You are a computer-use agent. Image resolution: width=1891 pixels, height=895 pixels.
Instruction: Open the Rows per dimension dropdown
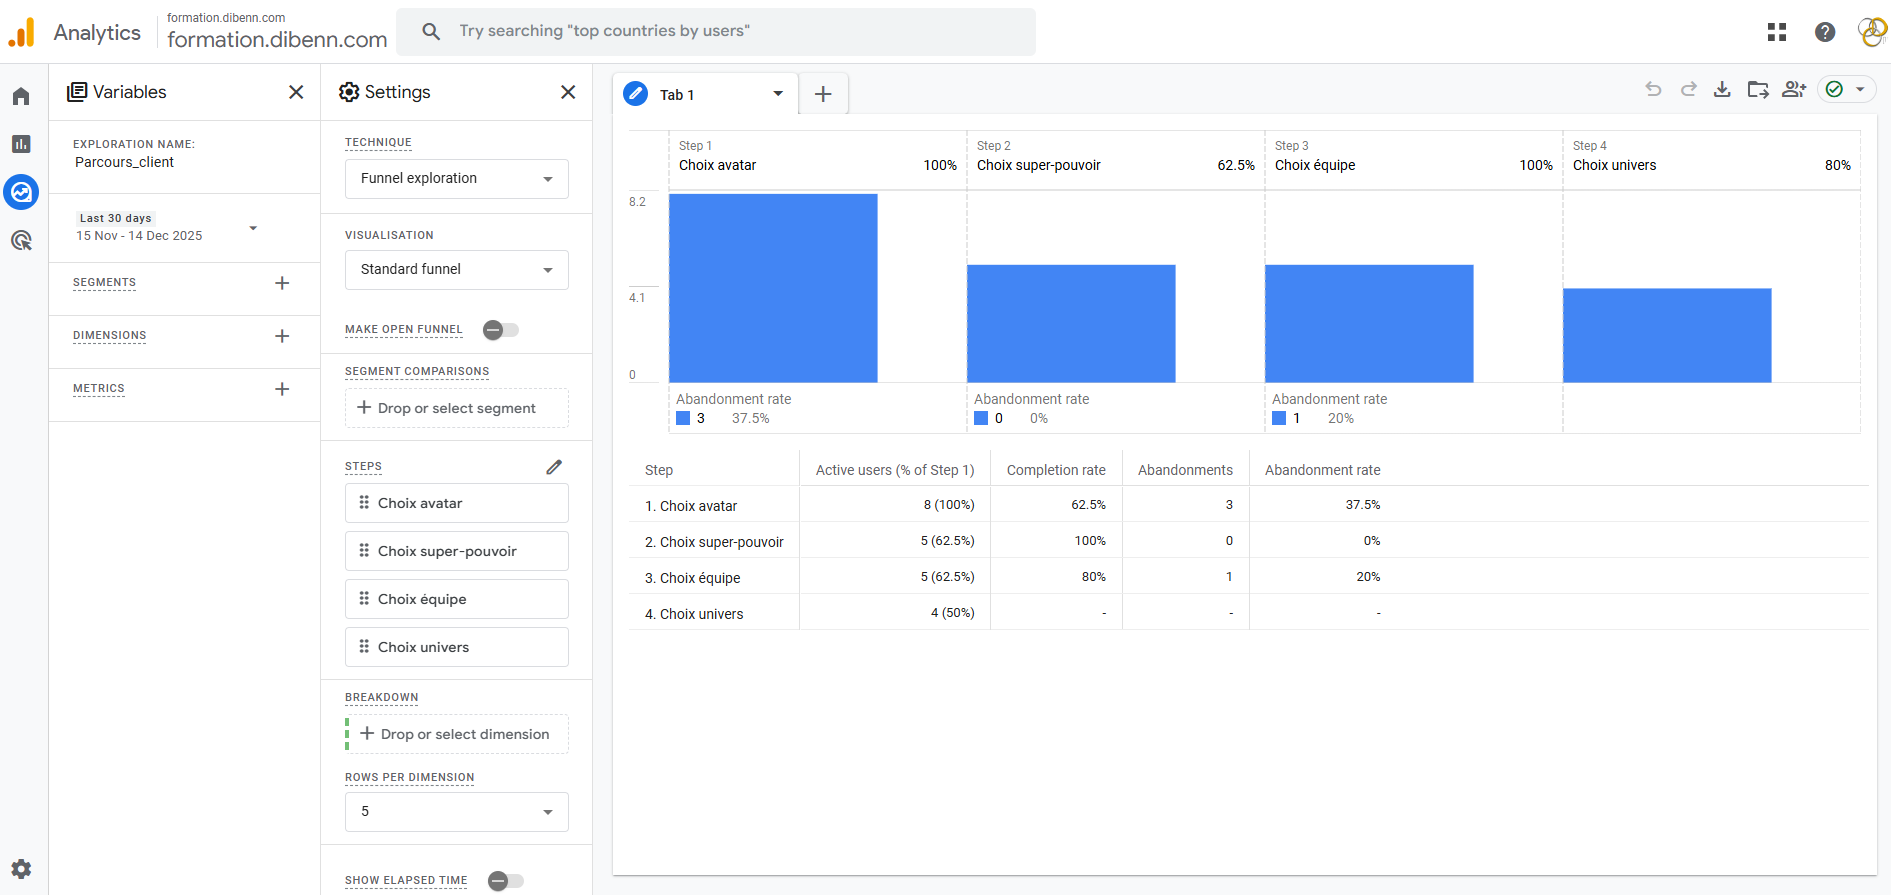[456, 812]
